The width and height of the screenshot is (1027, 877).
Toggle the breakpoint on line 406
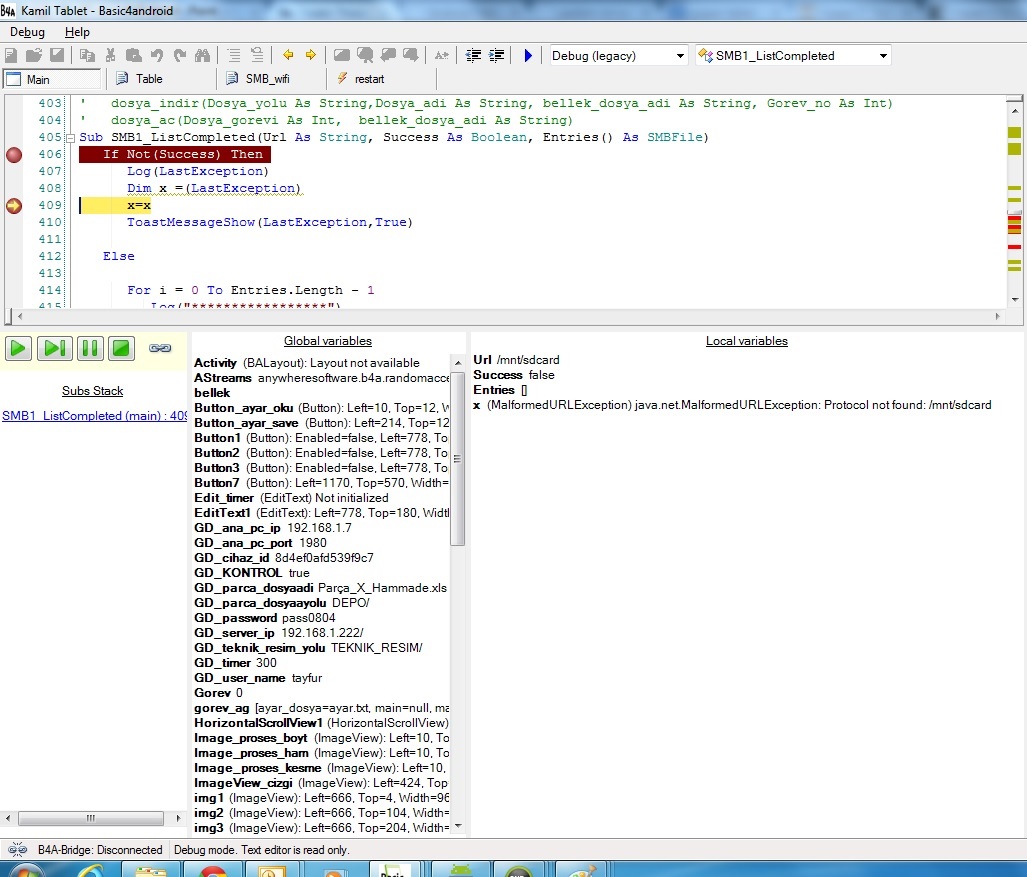[x=14, y=155]
